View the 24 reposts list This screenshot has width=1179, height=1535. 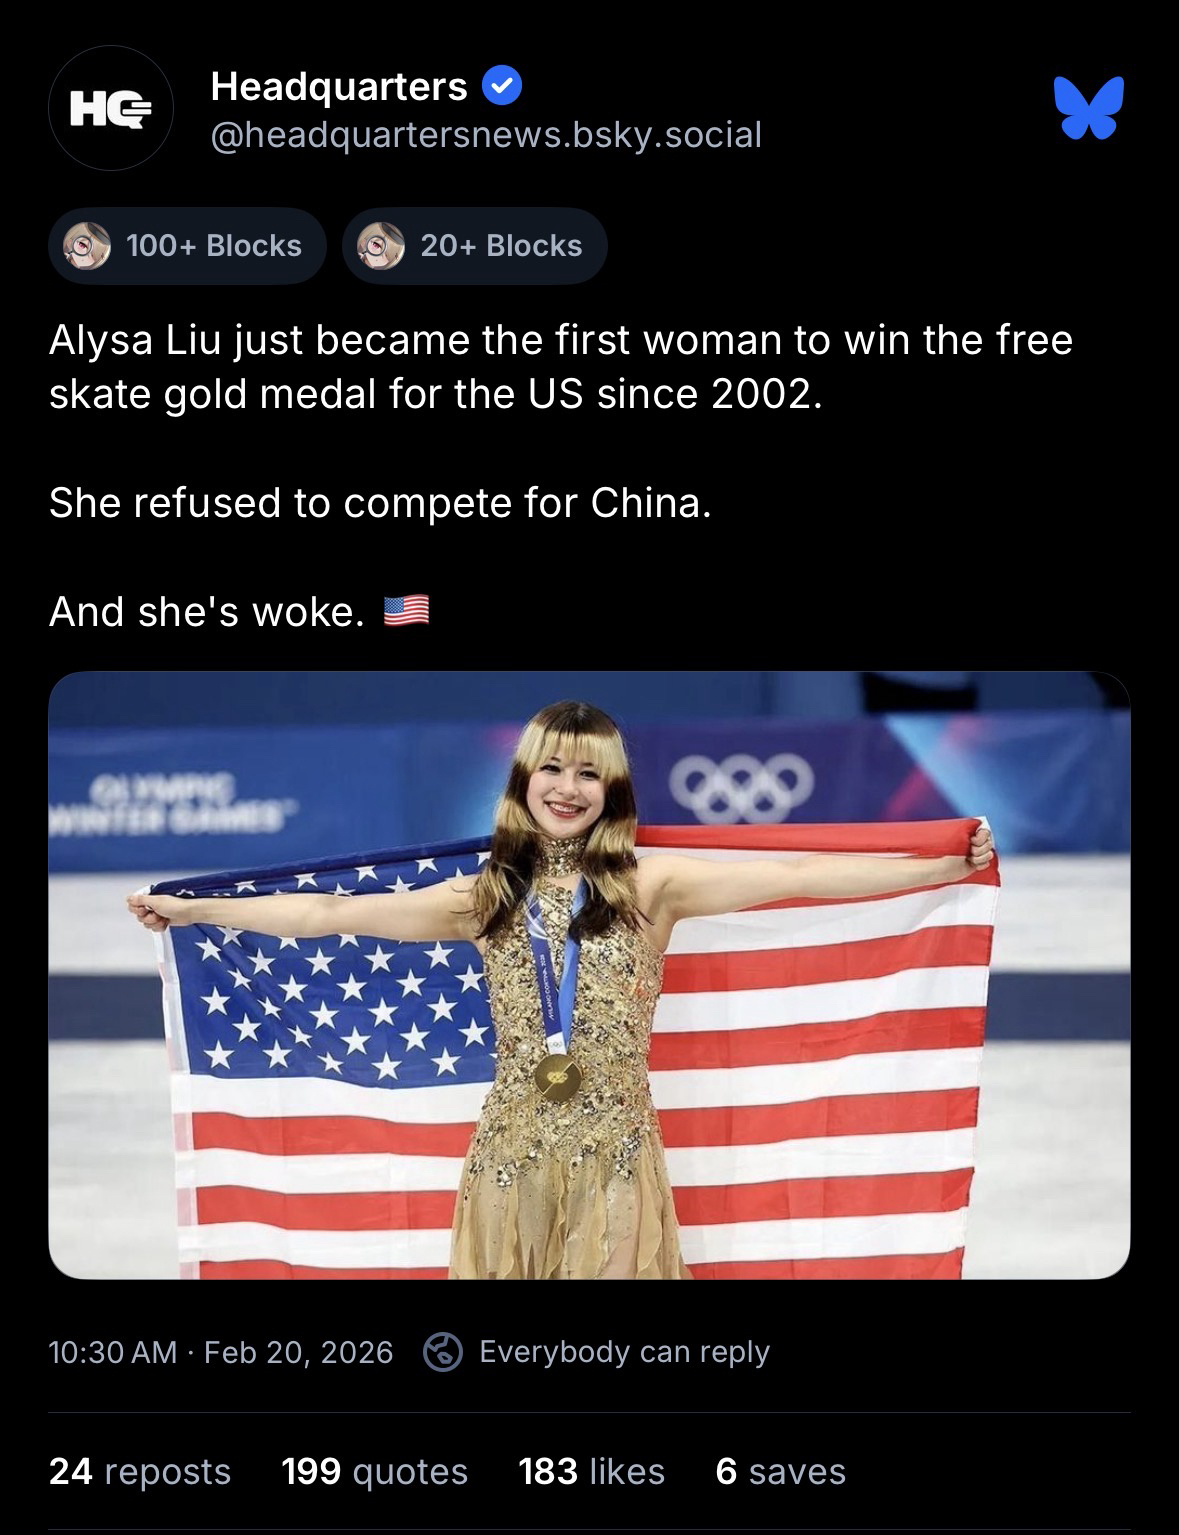pyautogui.click(x=140, y=1471)
